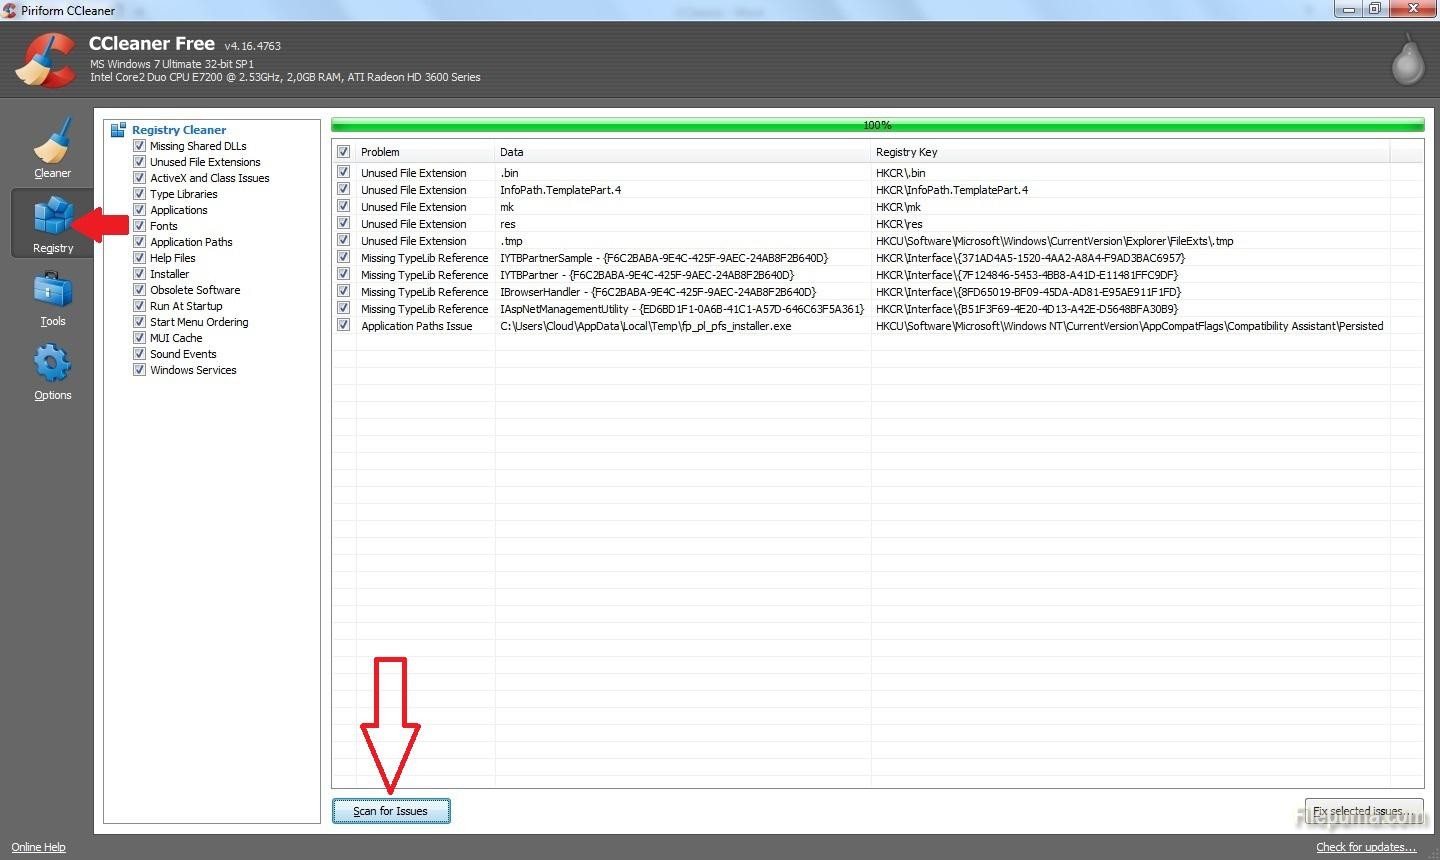Toggle ActiveX and Class Issues checkbox

(140, 178)
